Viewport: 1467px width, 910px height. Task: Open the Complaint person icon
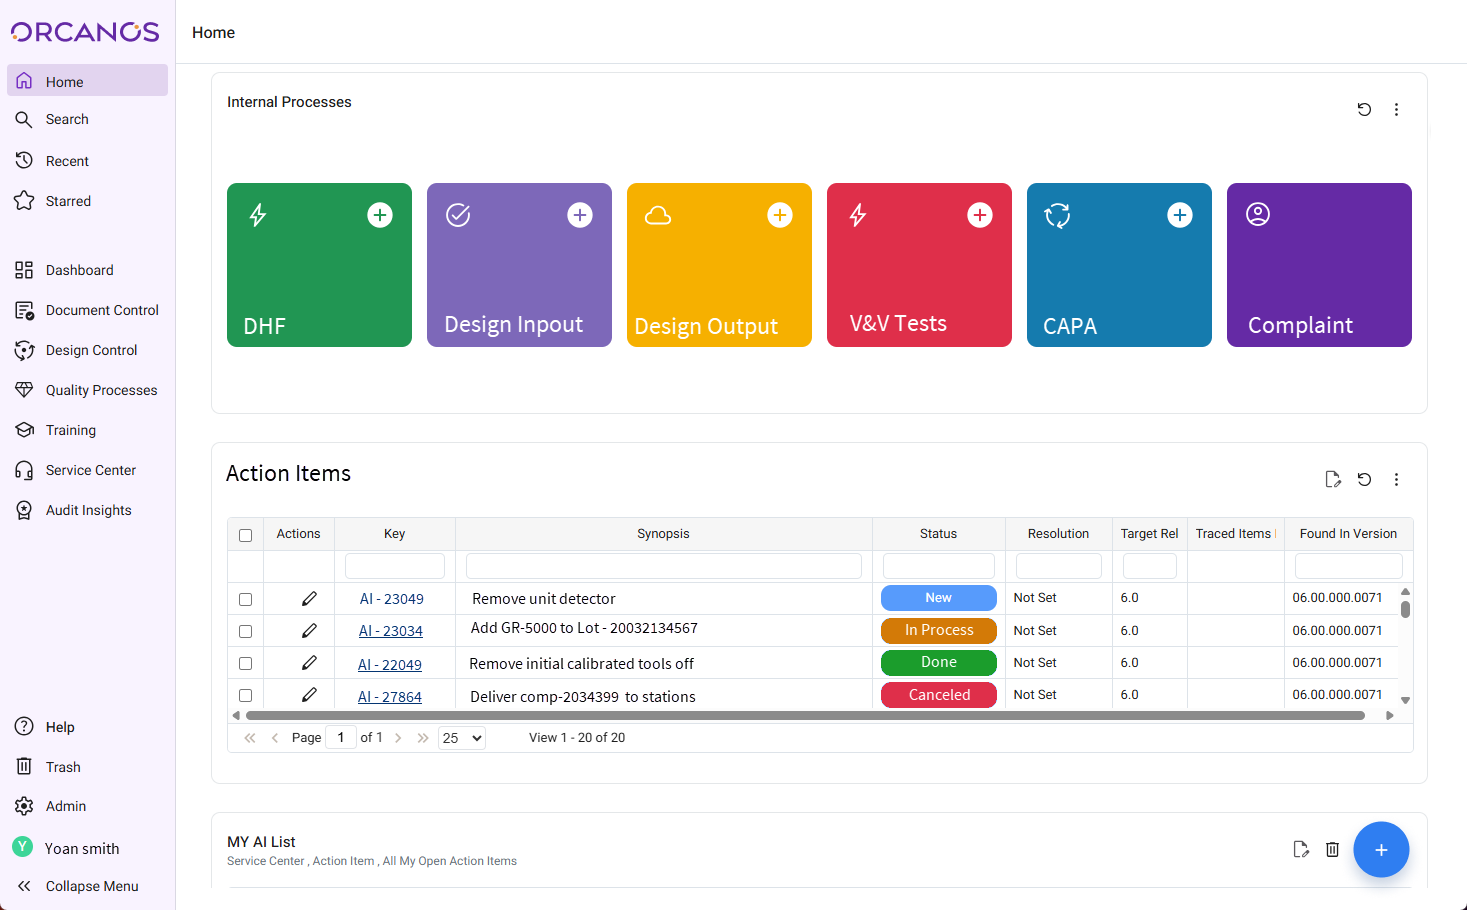click(1258, 213)
